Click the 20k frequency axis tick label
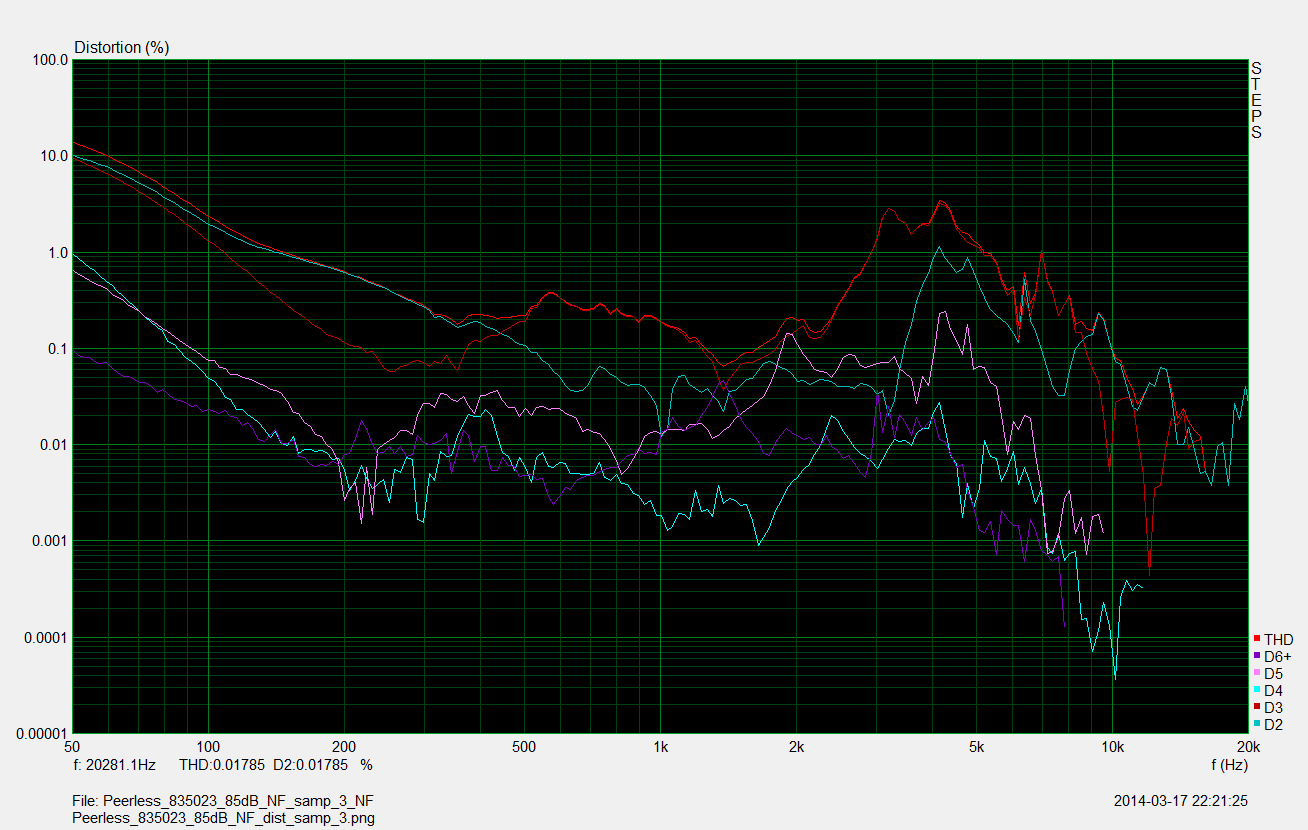The height and width of the screenshot is (830, 1308). (x=1247, y=747)
